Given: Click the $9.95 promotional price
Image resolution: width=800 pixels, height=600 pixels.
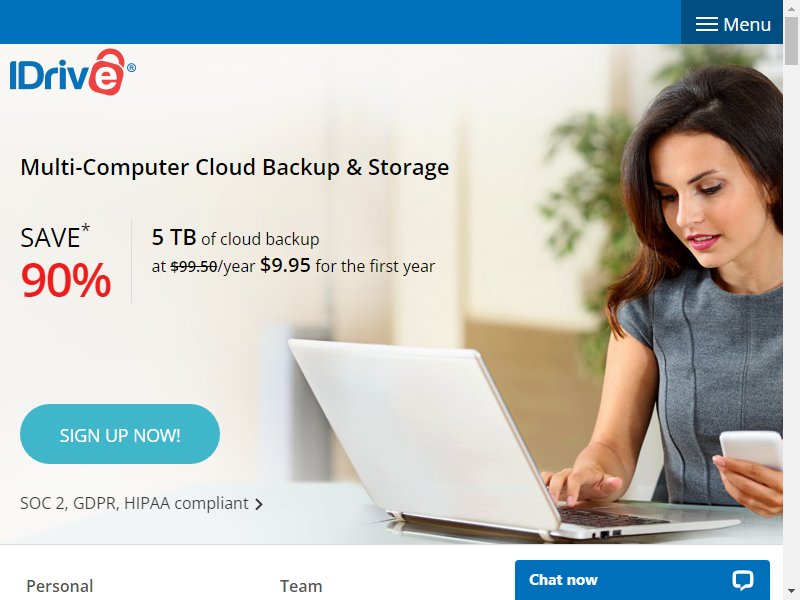Looking at the screenshot, I should [285, 265].
